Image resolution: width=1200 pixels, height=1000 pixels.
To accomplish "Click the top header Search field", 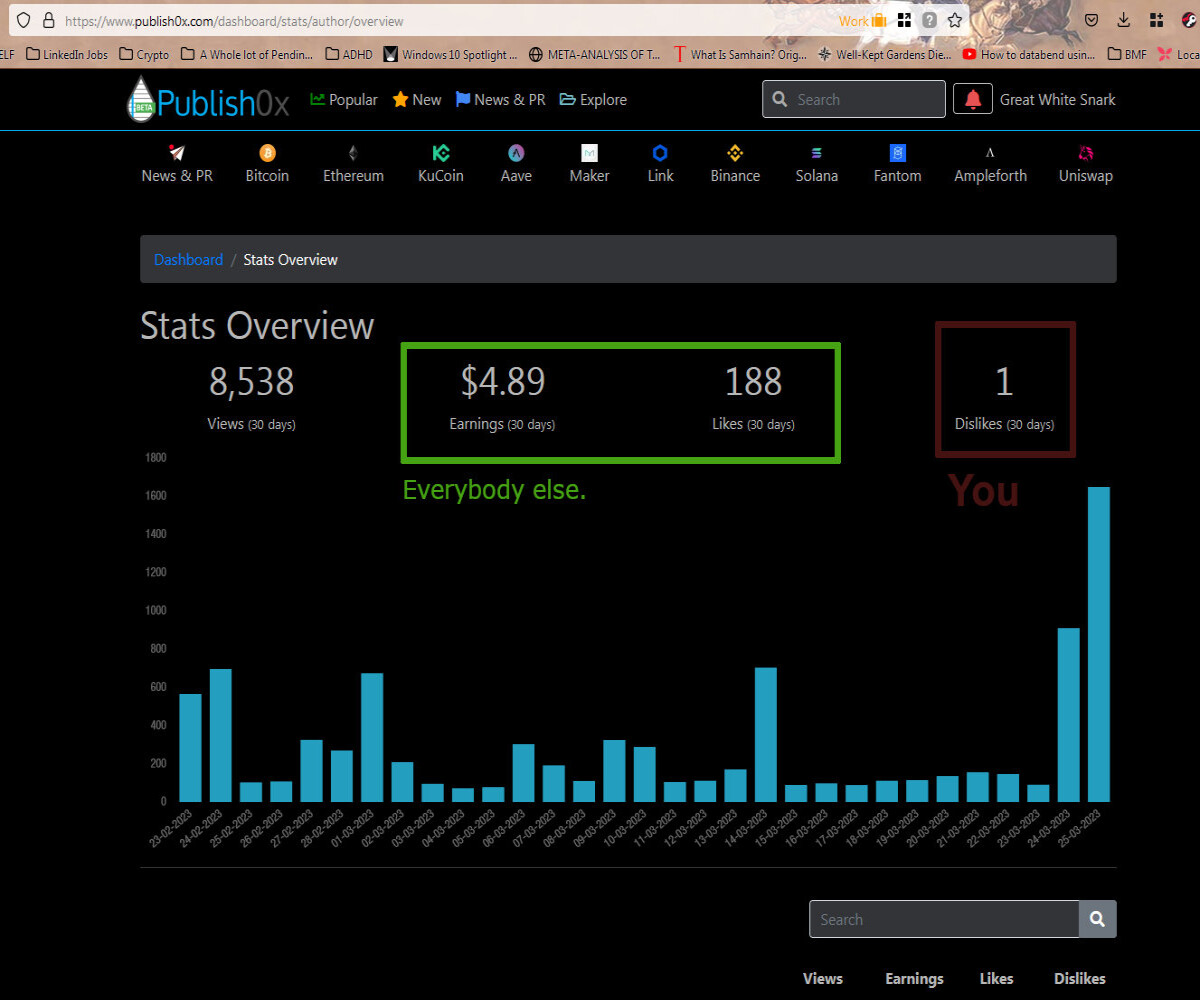I will [853, 99].
